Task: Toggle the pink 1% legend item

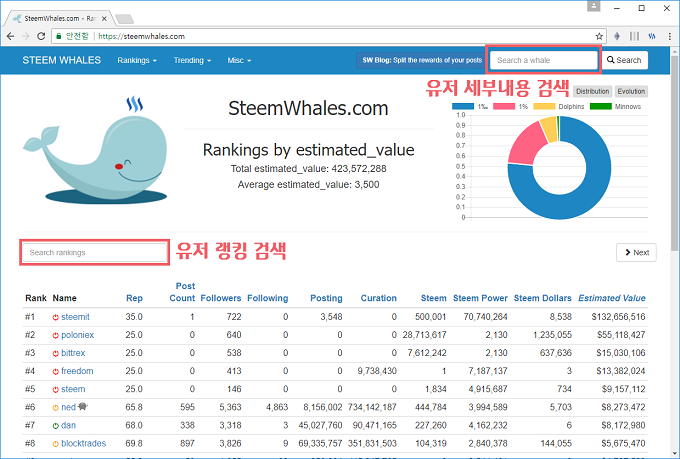Action: tap(510, 106)
